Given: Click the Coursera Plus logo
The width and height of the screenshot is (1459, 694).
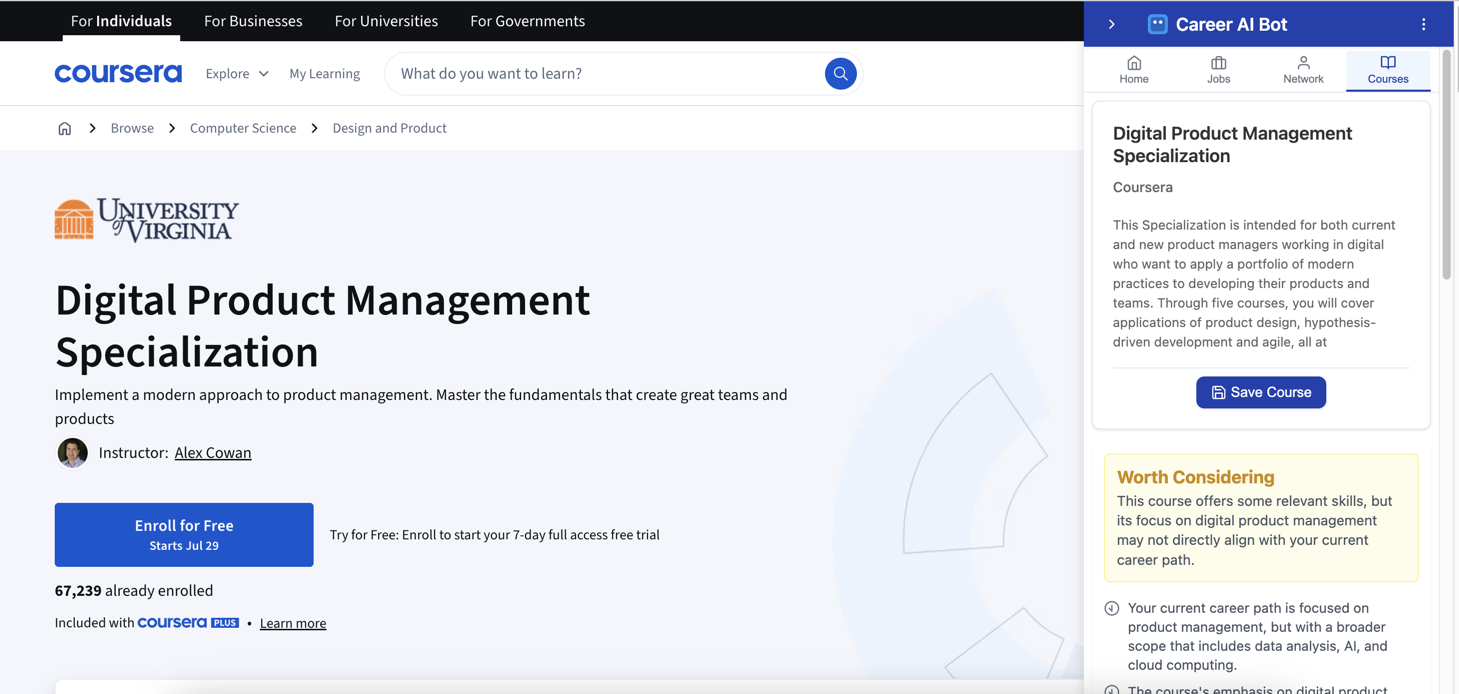Looking at the screenshot, I should pos(188,623).
